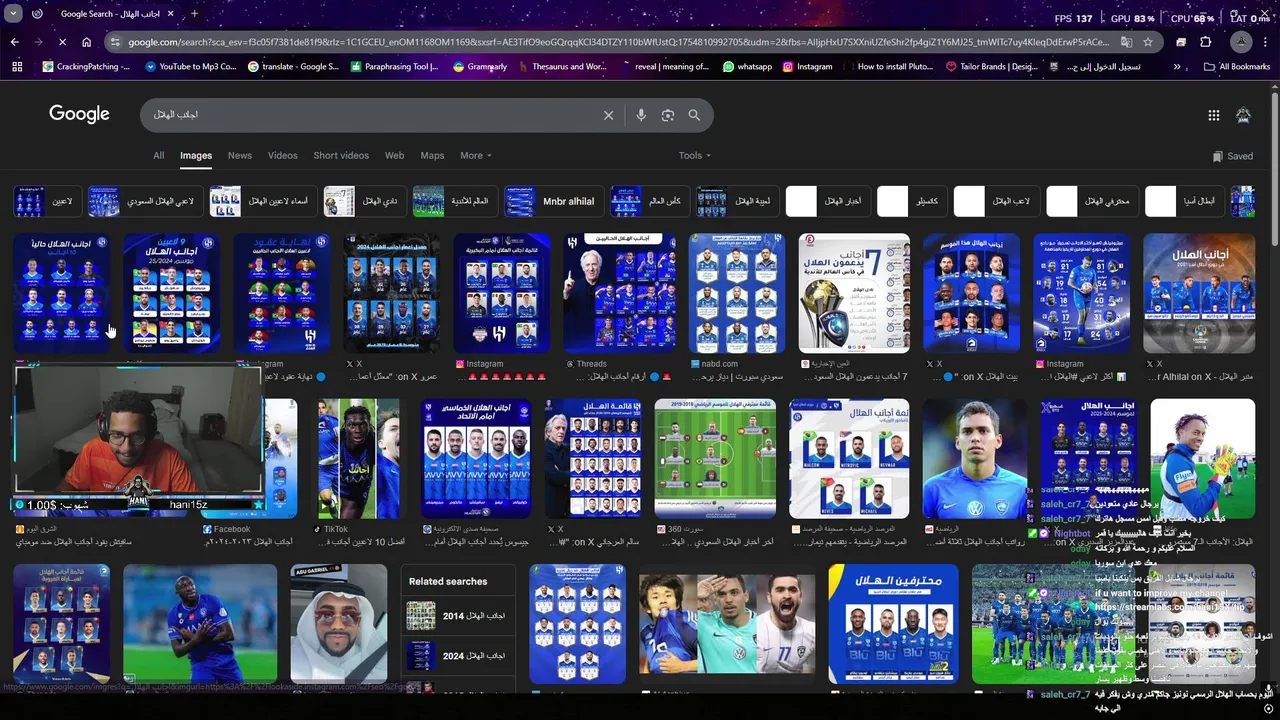This screenshot has height=720, width=1280.
Task: Open the browser home page
Action: point(86,42)
